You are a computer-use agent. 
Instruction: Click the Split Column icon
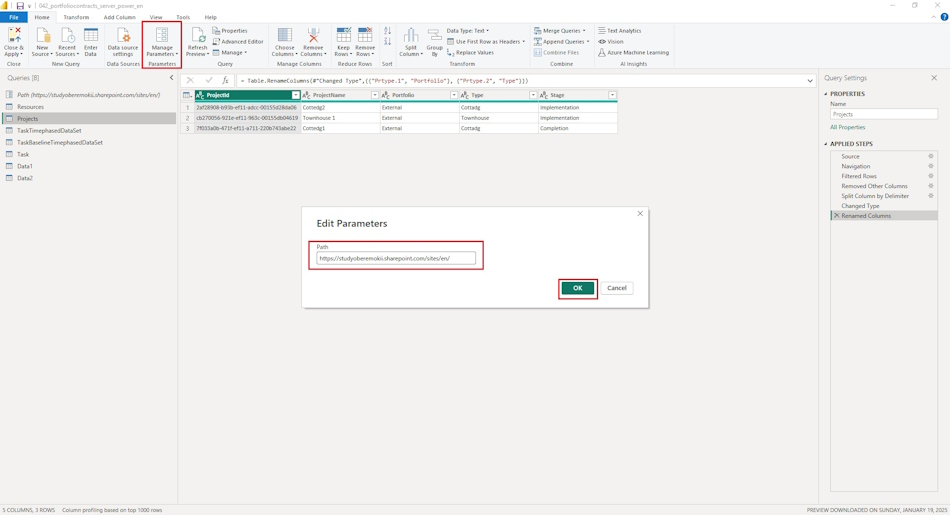point(411,36)
